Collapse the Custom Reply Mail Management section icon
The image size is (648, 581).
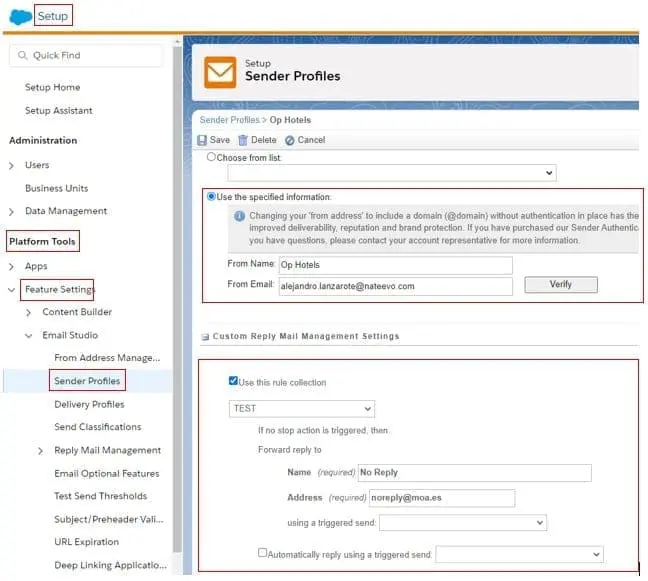205,337
